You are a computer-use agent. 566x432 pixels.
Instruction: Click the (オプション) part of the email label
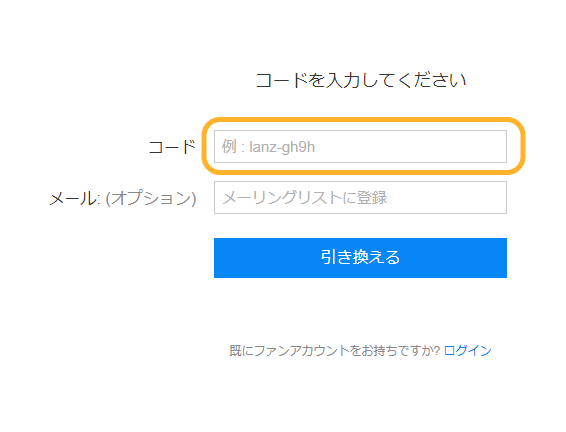[x=151, y=198]
